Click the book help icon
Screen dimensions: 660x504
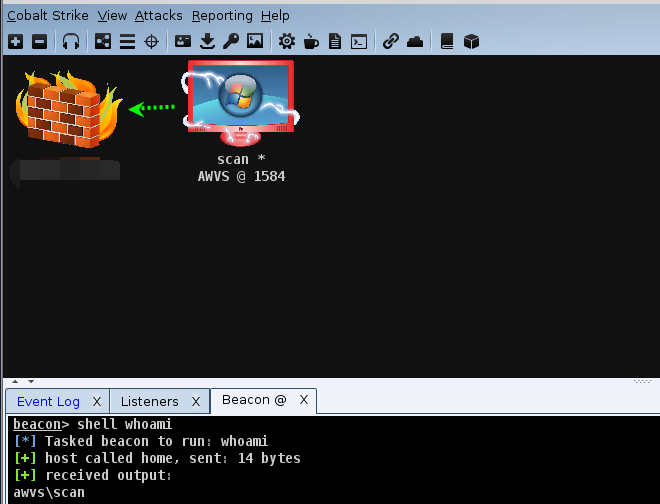(x=447, y=42)
